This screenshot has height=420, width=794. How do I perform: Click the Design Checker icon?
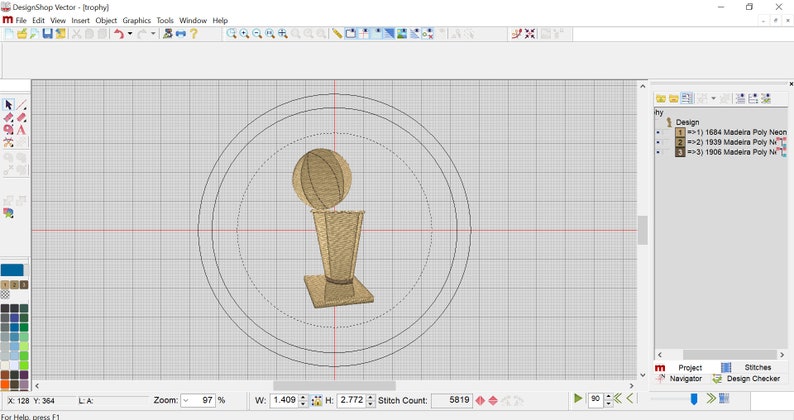coord(717,378)
